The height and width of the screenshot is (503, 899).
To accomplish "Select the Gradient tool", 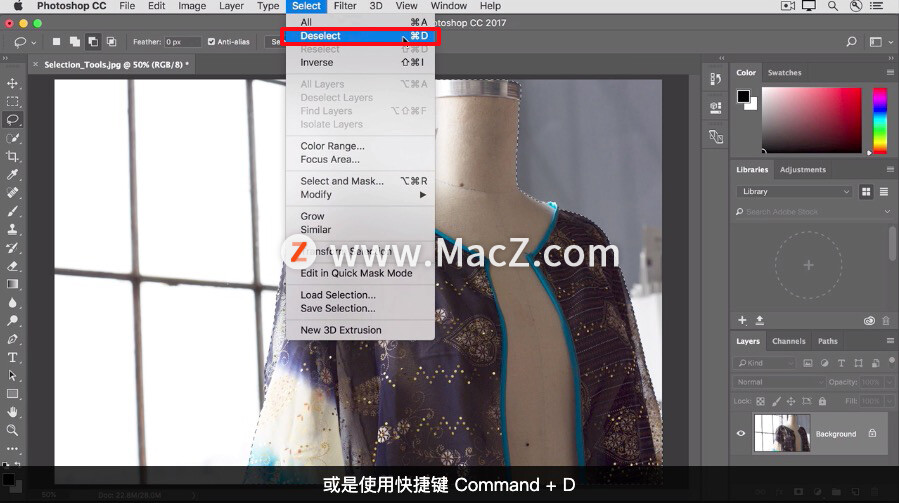I will (12, 284).
